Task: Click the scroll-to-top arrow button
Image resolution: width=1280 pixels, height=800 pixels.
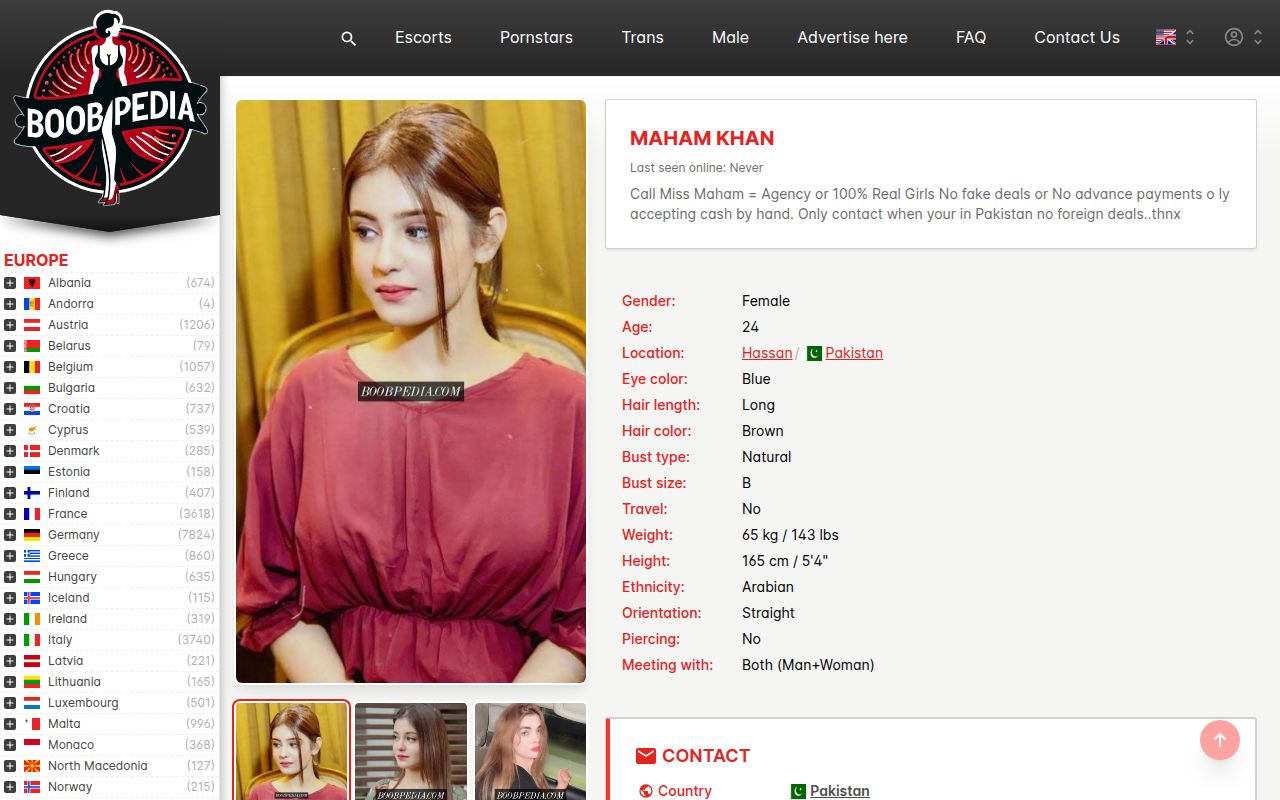Action: point(1219,740)
